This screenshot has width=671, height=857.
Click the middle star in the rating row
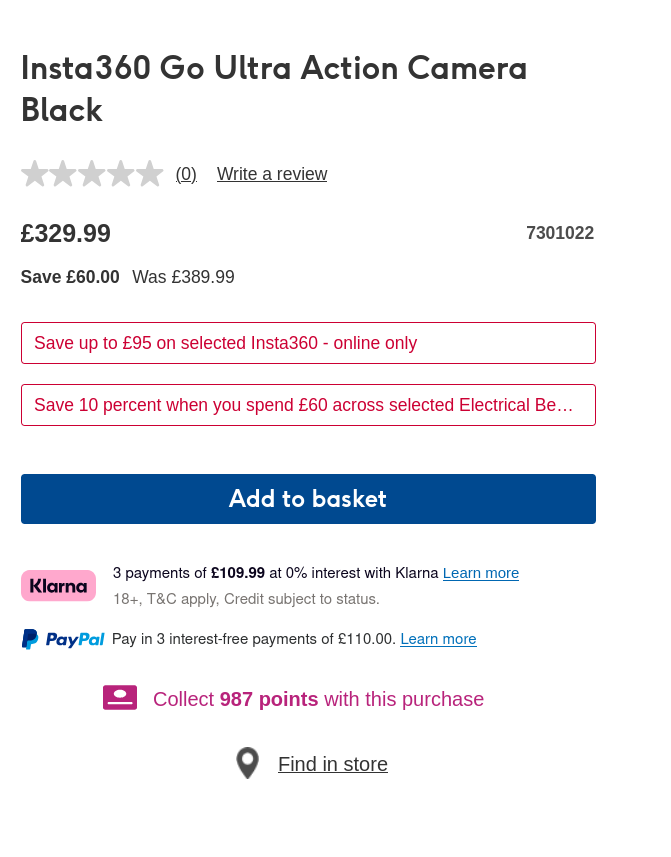(92, 173)
